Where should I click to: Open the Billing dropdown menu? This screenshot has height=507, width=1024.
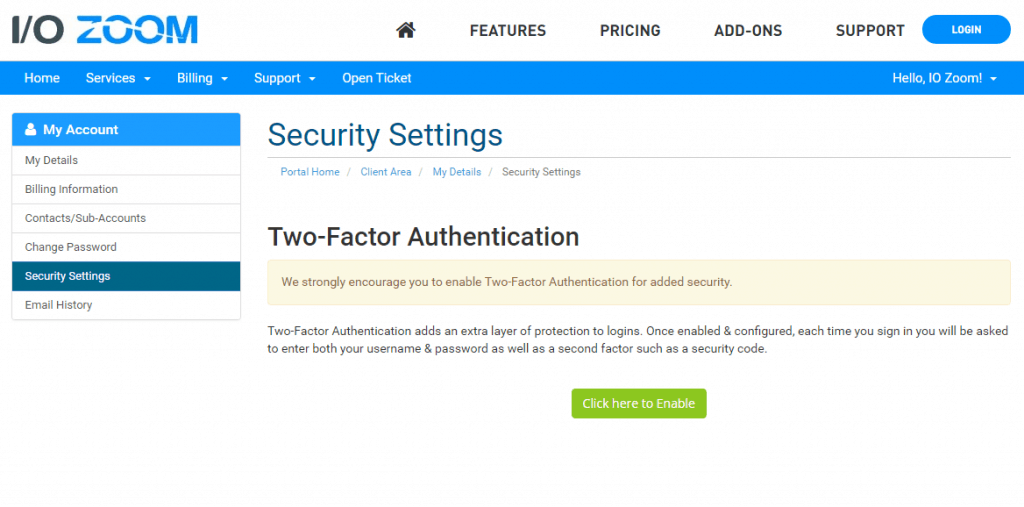click(x=202, y=78)
